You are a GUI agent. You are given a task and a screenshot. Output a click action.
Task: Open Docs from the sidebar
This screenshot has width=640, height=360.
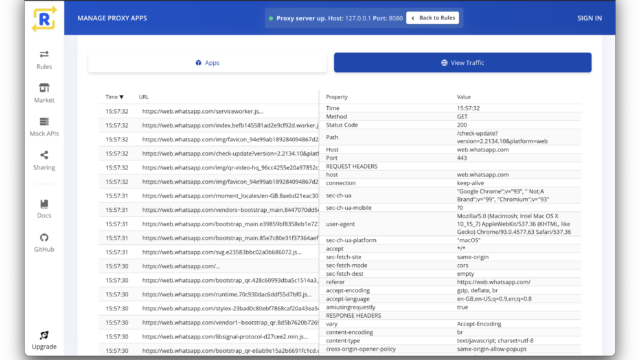tap(44, 209)
